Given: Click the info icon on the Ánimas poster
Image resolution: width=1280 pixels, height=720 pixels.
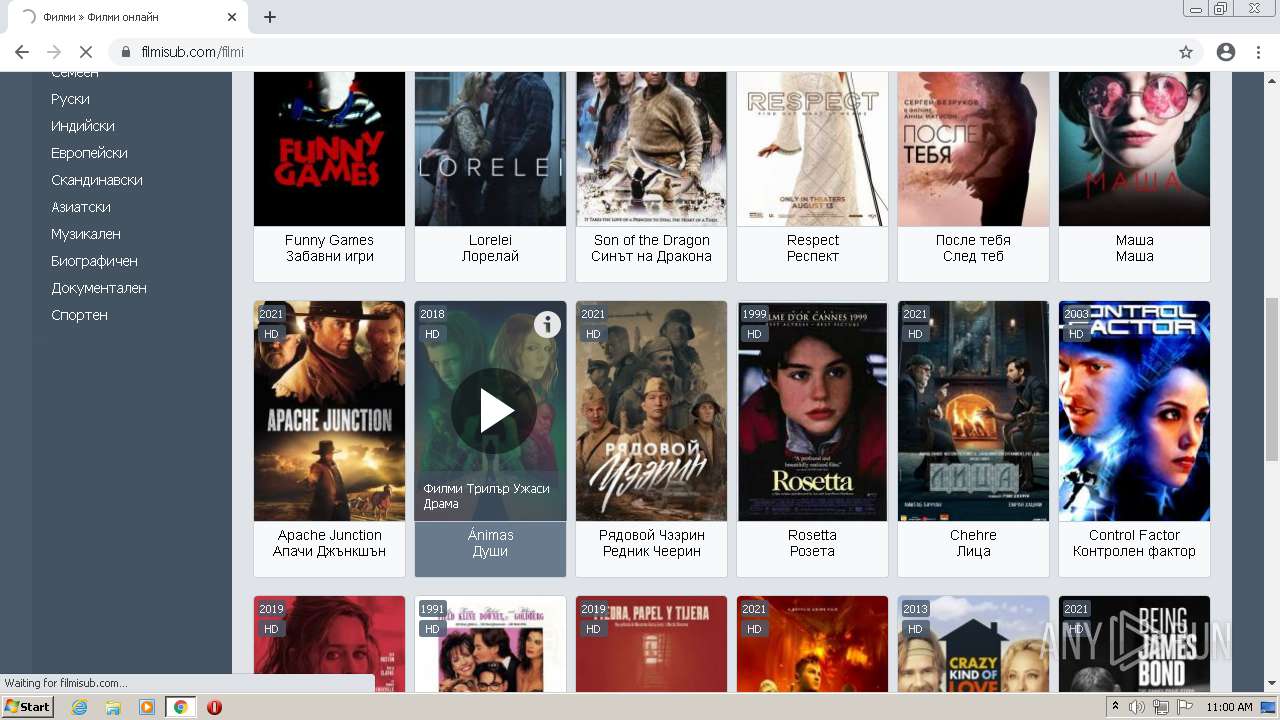Looking at the screenshot, I should pos(547,324).
